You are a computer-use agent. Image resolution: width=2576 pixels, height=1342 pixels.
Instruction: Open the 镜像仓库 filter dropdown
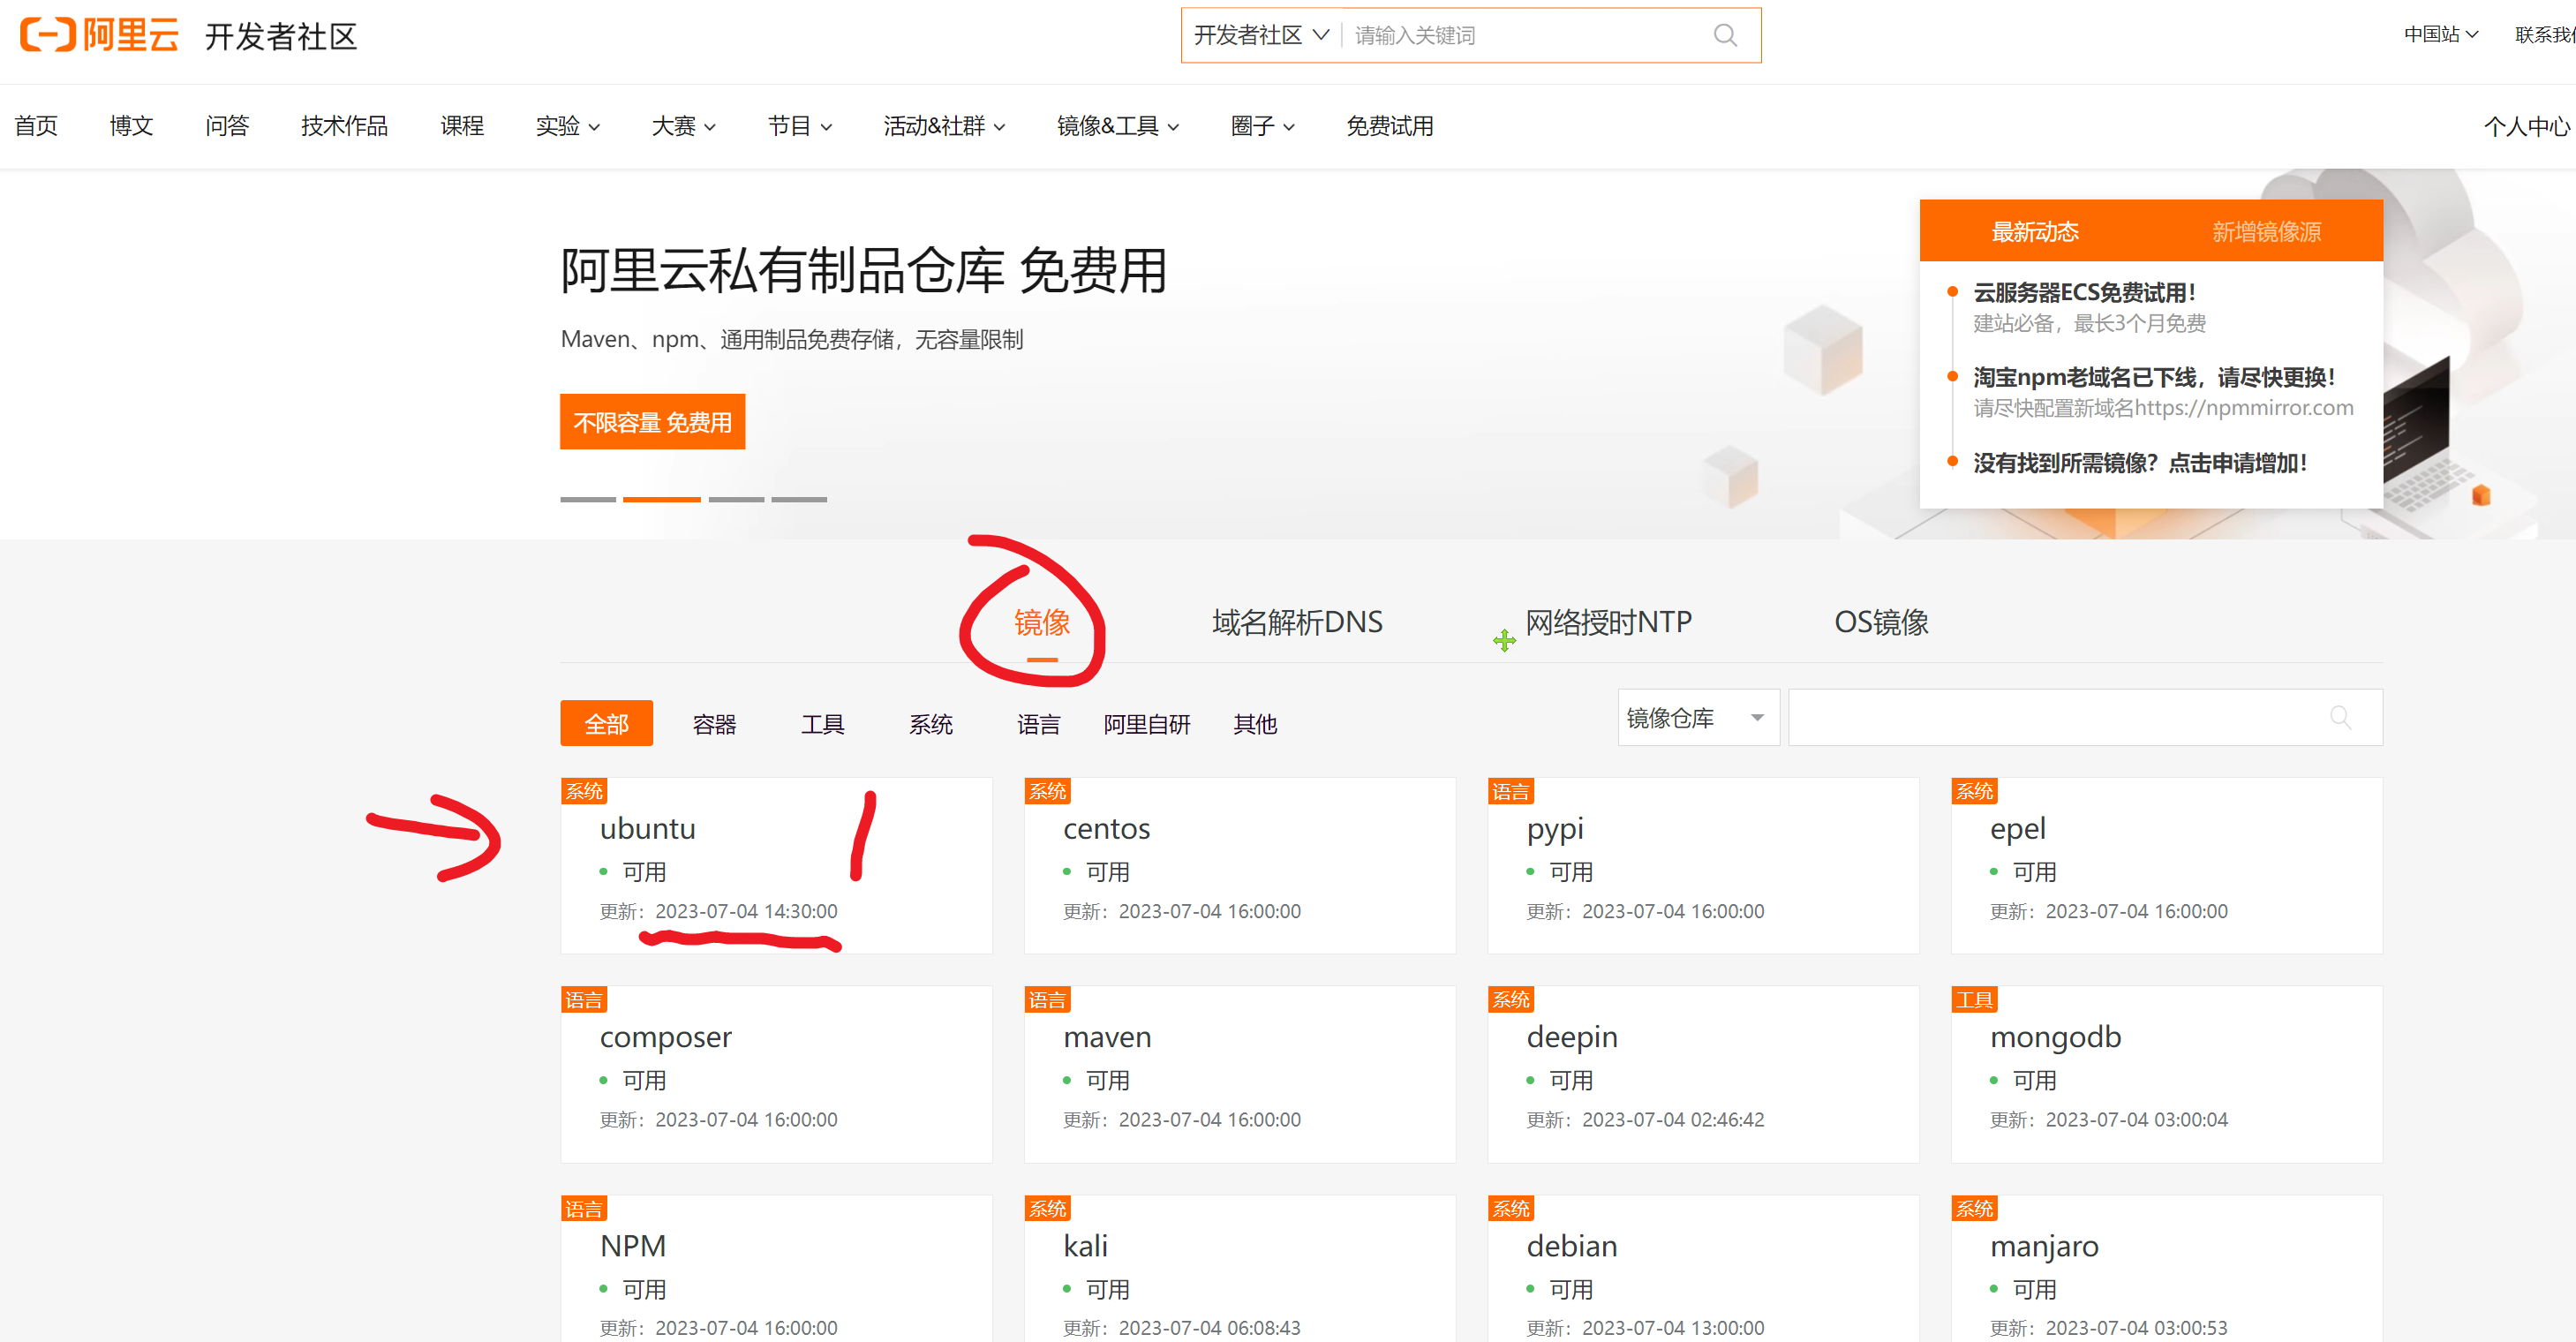coord(1698,717)
